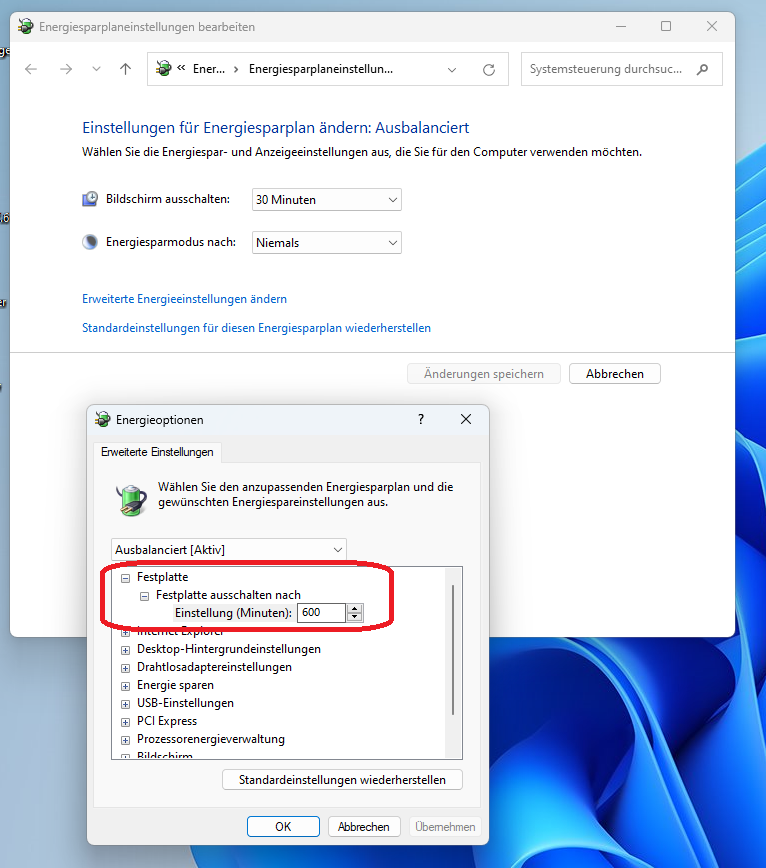
Task: Click the Übernehmen button
Action: (445, 826)
